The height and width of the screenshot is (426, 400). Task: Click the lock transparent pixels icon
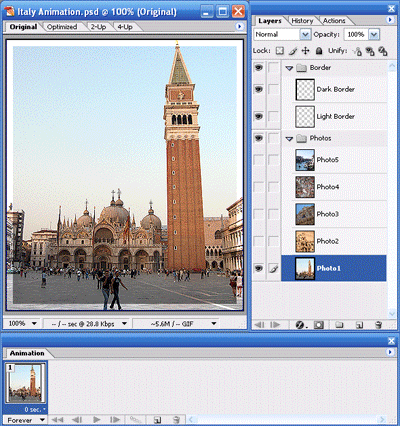click(280, 51)
